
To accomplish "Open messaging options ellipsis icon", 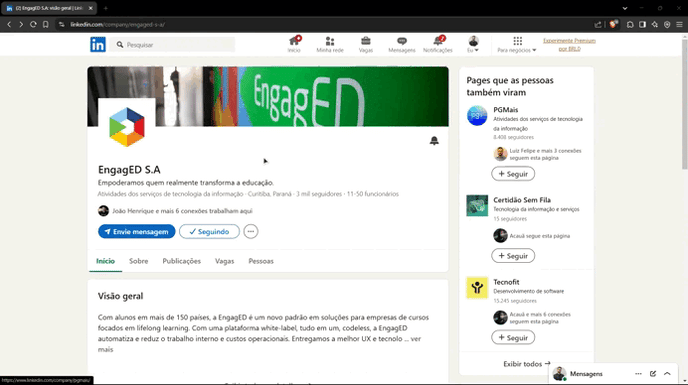I will coord(638,374).
